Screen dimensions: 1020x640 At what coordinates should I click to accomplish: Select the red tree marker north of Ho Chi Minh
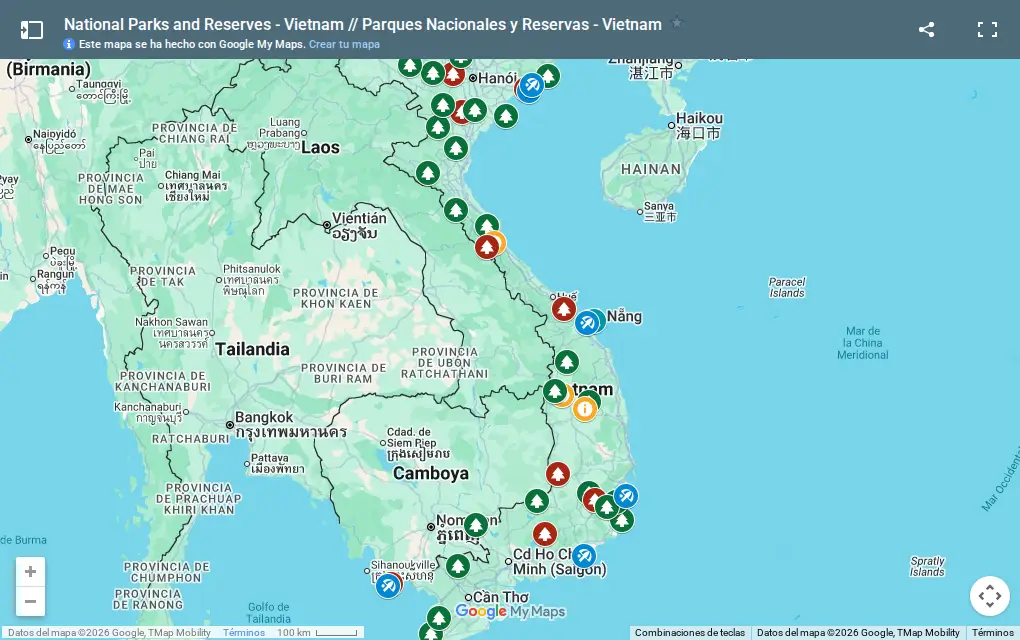click(x=545, y=535)
